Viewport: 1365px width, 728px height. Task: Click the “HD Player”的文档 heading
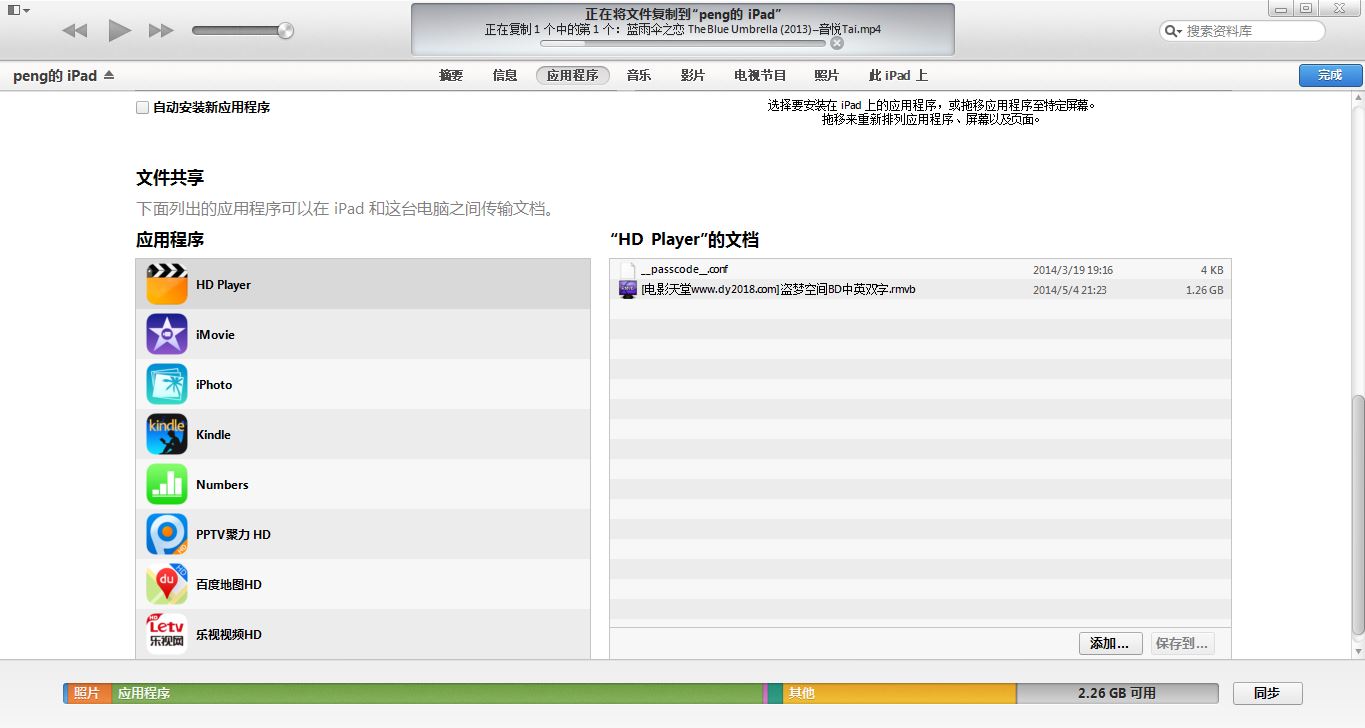(684, 240)
